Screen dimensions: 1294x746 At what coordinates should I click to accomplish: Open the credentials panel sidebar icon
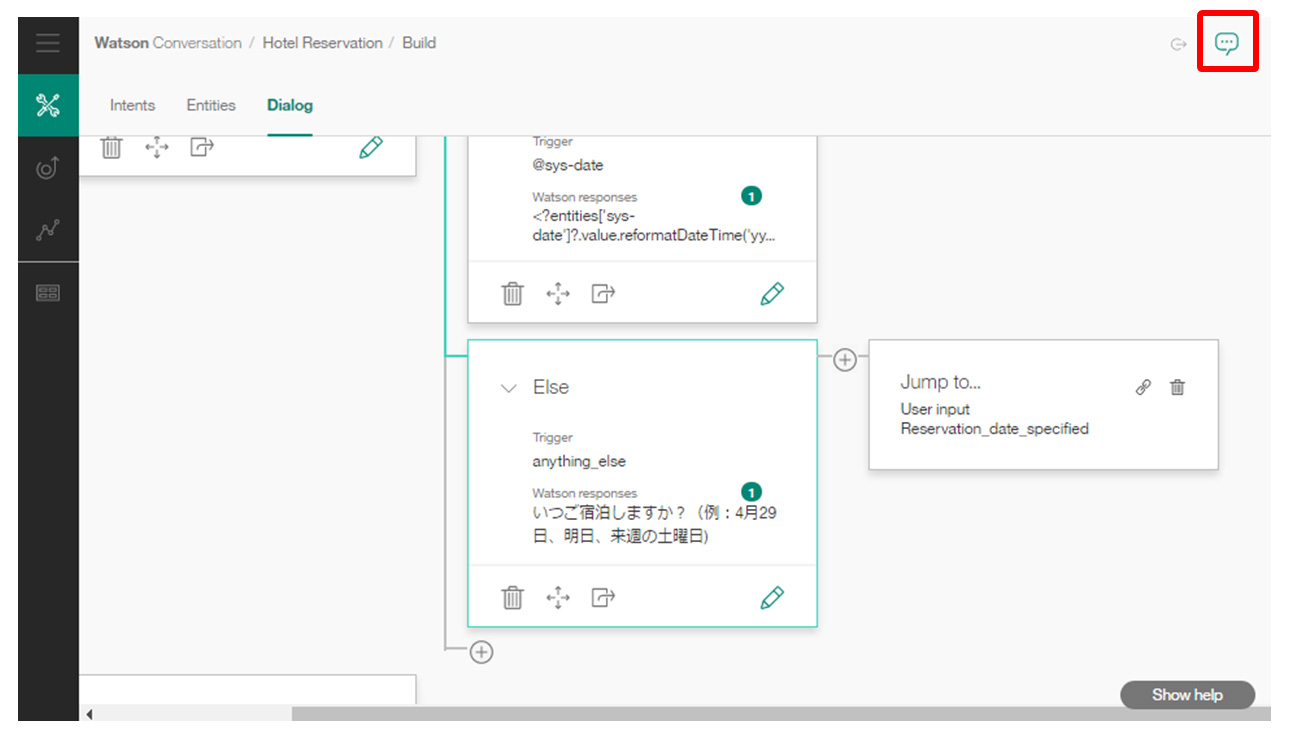pyautogui.click(x=48, y=293)
